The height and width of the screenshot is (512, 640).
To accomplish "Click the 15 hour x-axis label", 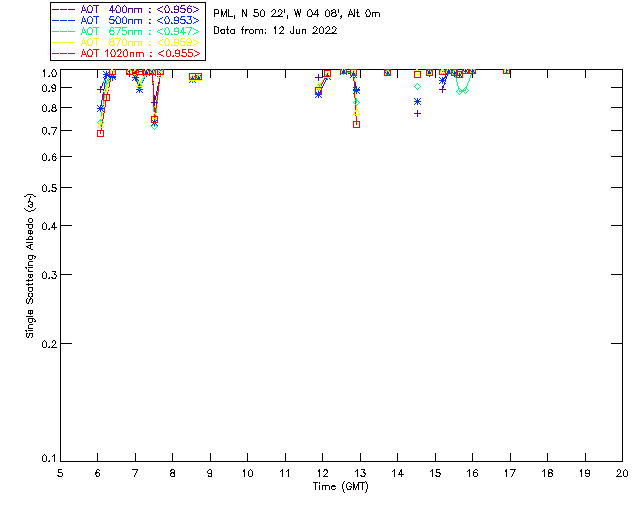I will [x=435, y=473].
